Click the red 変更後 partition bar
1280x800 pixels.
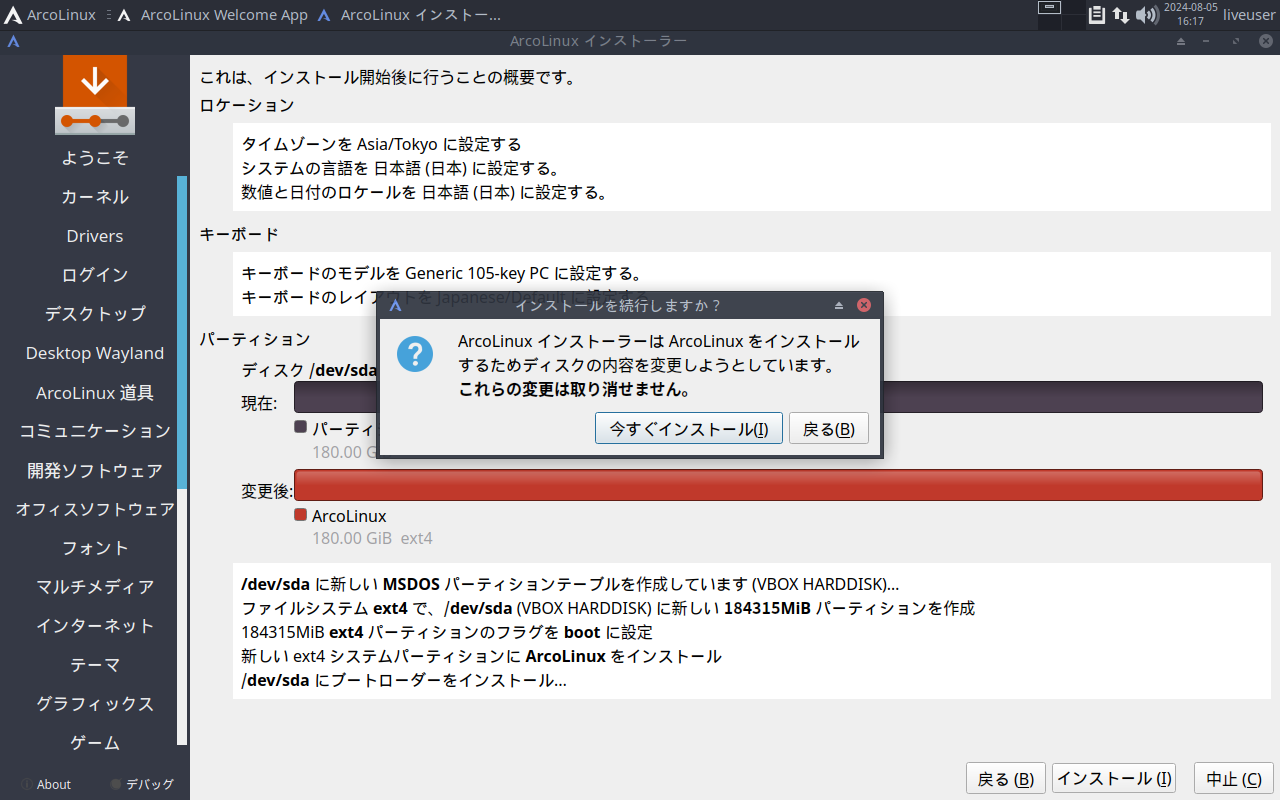tap(778, 485)
